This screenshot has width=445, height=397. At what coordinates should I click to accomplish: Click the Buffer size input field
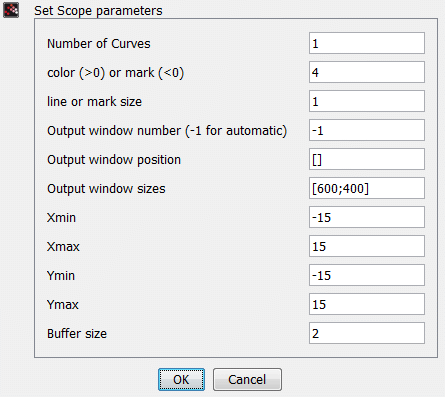pyautogui.click(x=367, y=333)
